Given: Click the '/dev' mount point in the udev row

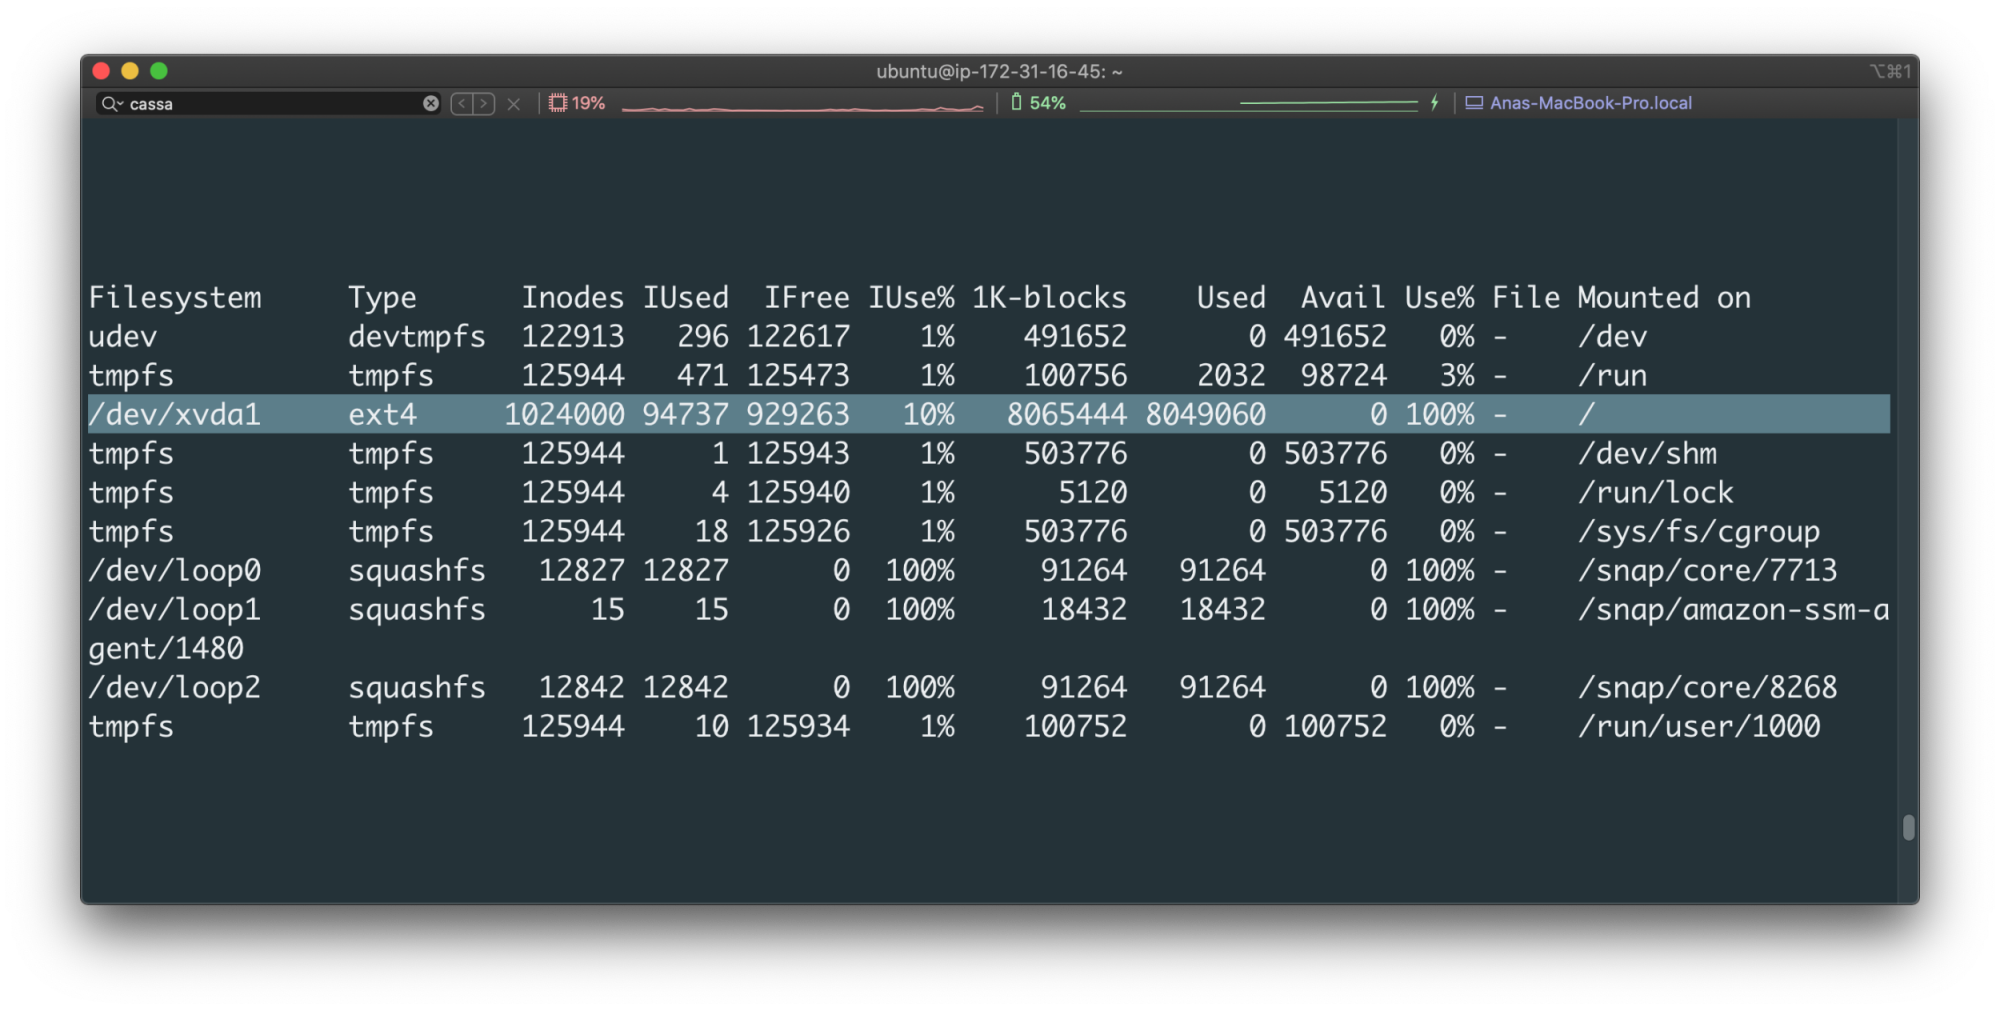Looking at the screenshot, I should point(1612,337).
